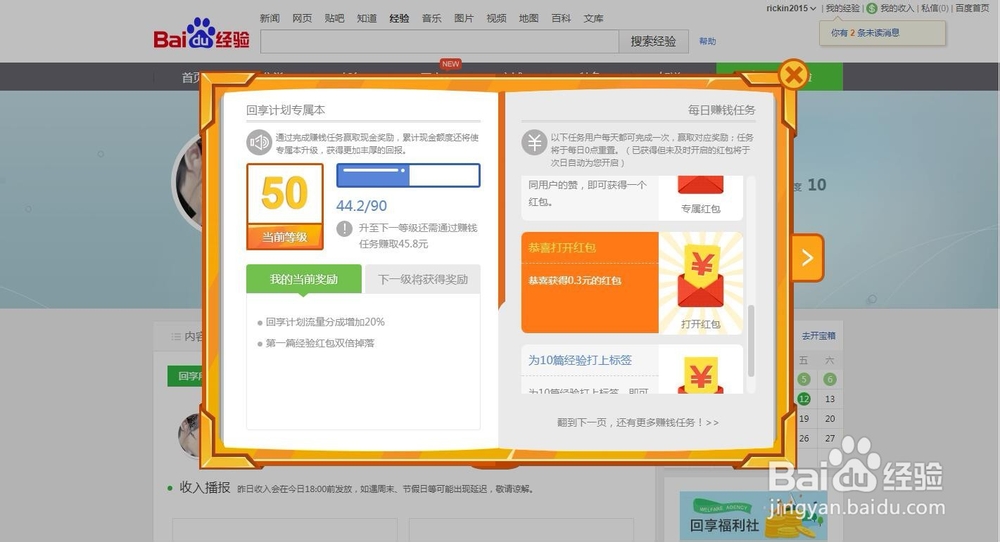Select 我的当前奖励 tab
1000x542 pixels.
pyautogui.click(x=304, y=279)
